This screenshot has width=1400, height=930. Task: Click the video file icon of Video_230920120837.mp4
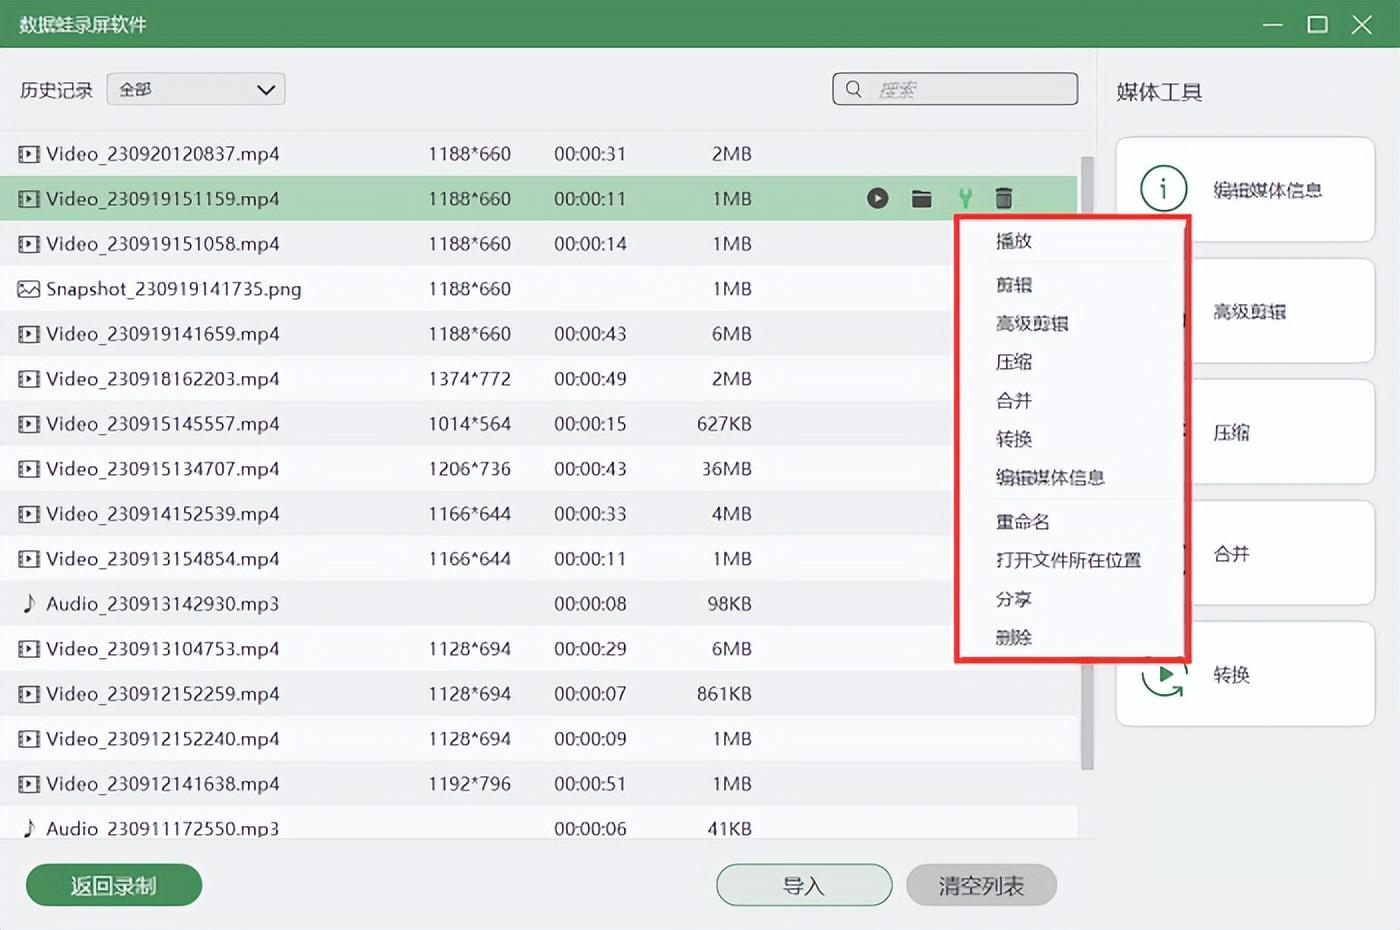coord(29,154)
